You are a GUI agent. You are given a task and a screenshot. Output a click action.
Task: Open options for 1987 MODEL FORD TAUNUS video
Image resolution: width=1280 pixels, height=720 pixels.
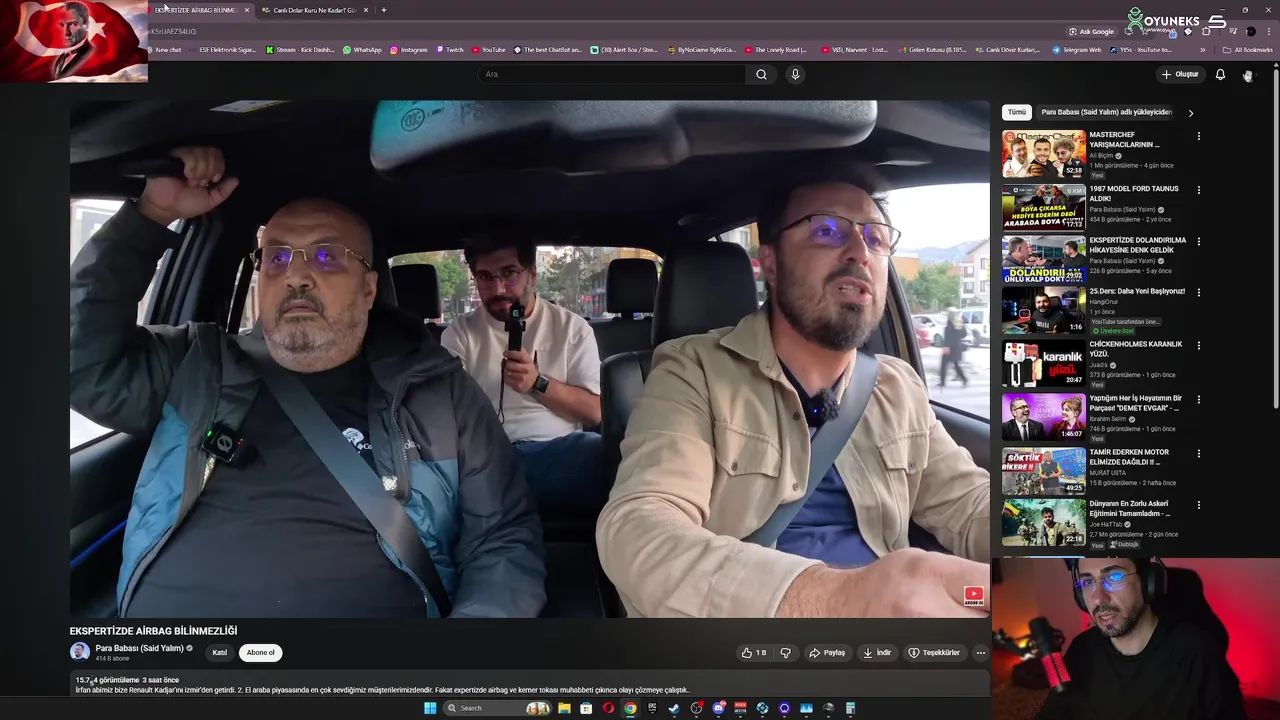(1198, 190)
